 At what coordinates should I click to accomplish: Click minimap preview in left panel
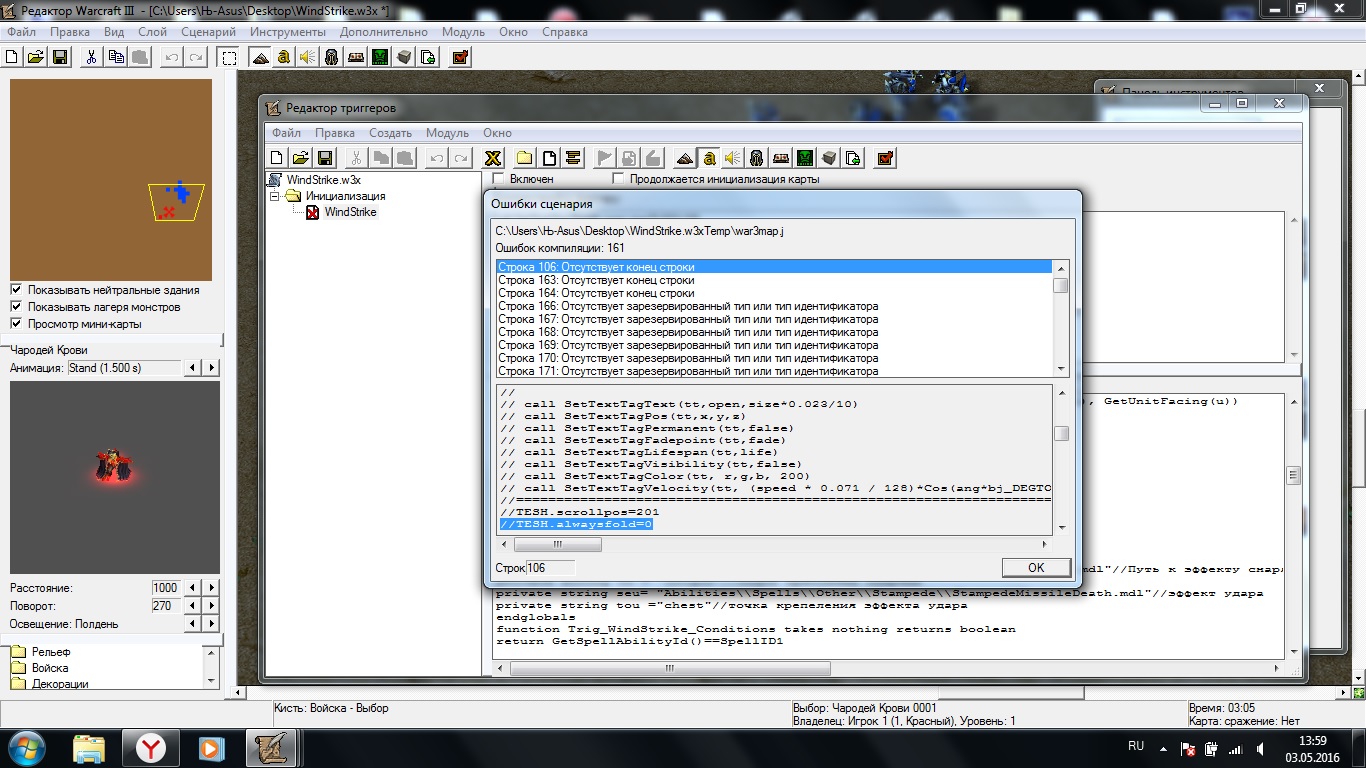point(111,180)
